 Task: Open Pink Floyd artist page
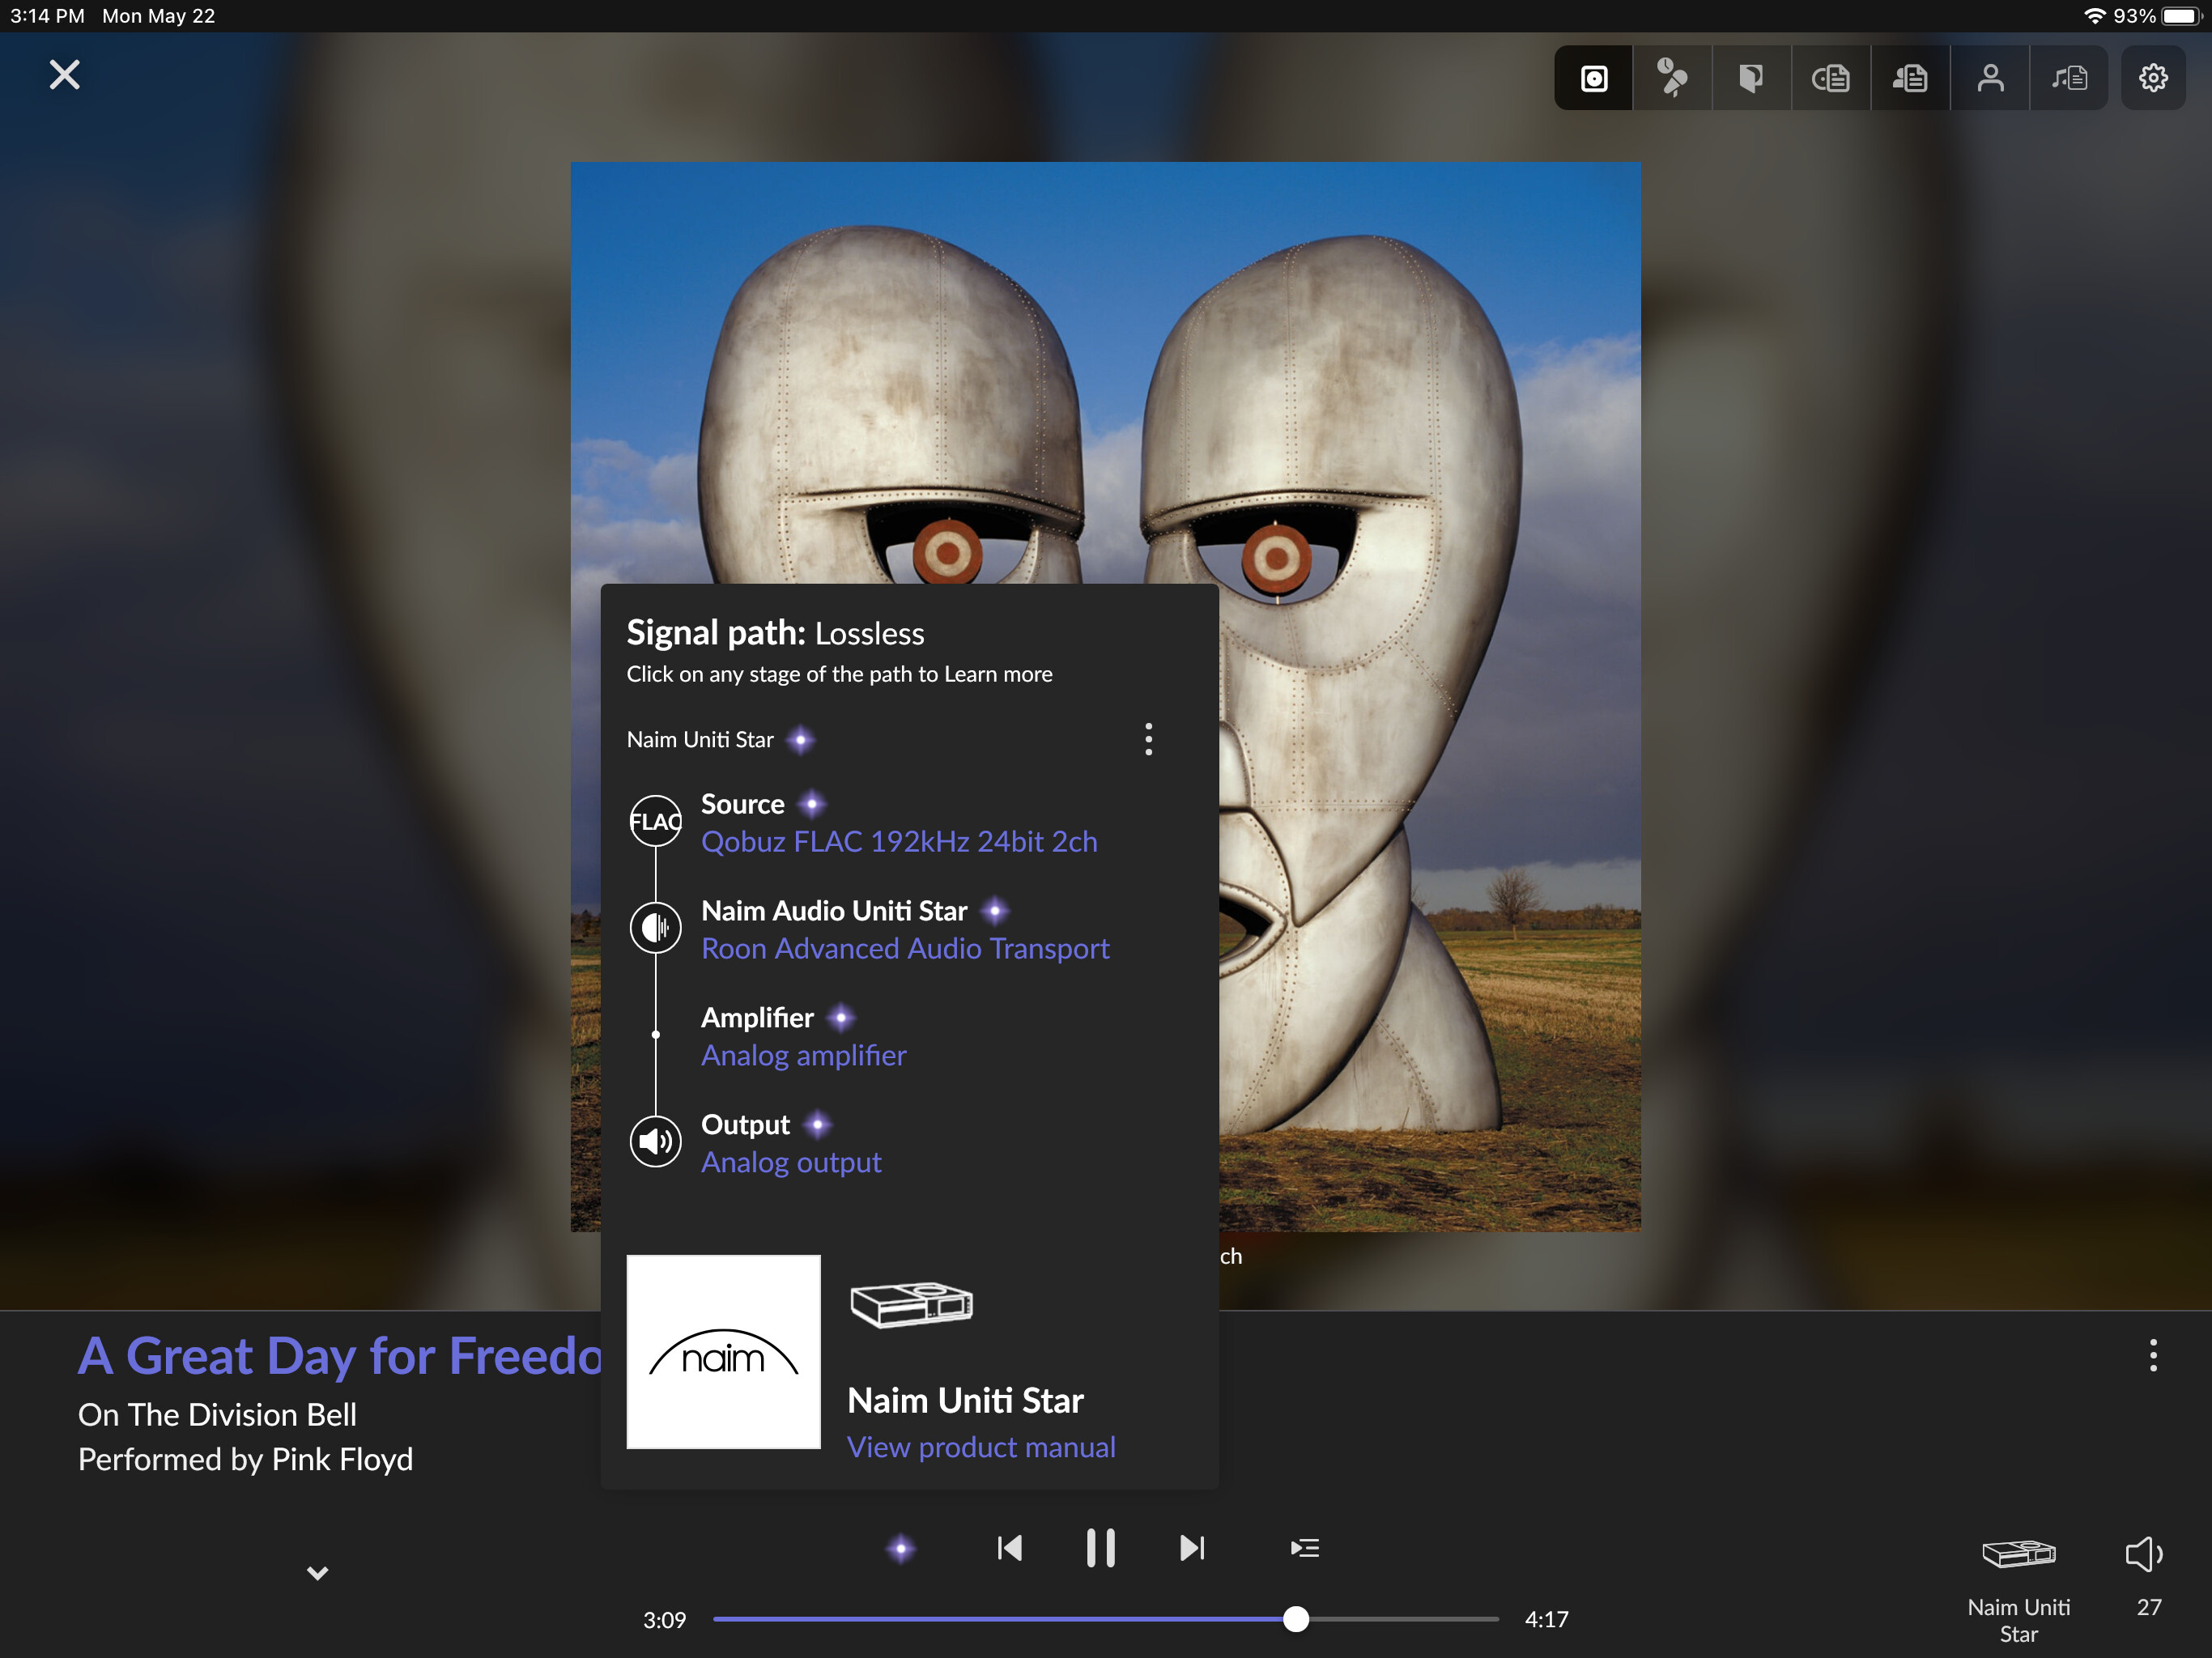pyautogui.click(x=342, y=1460)
